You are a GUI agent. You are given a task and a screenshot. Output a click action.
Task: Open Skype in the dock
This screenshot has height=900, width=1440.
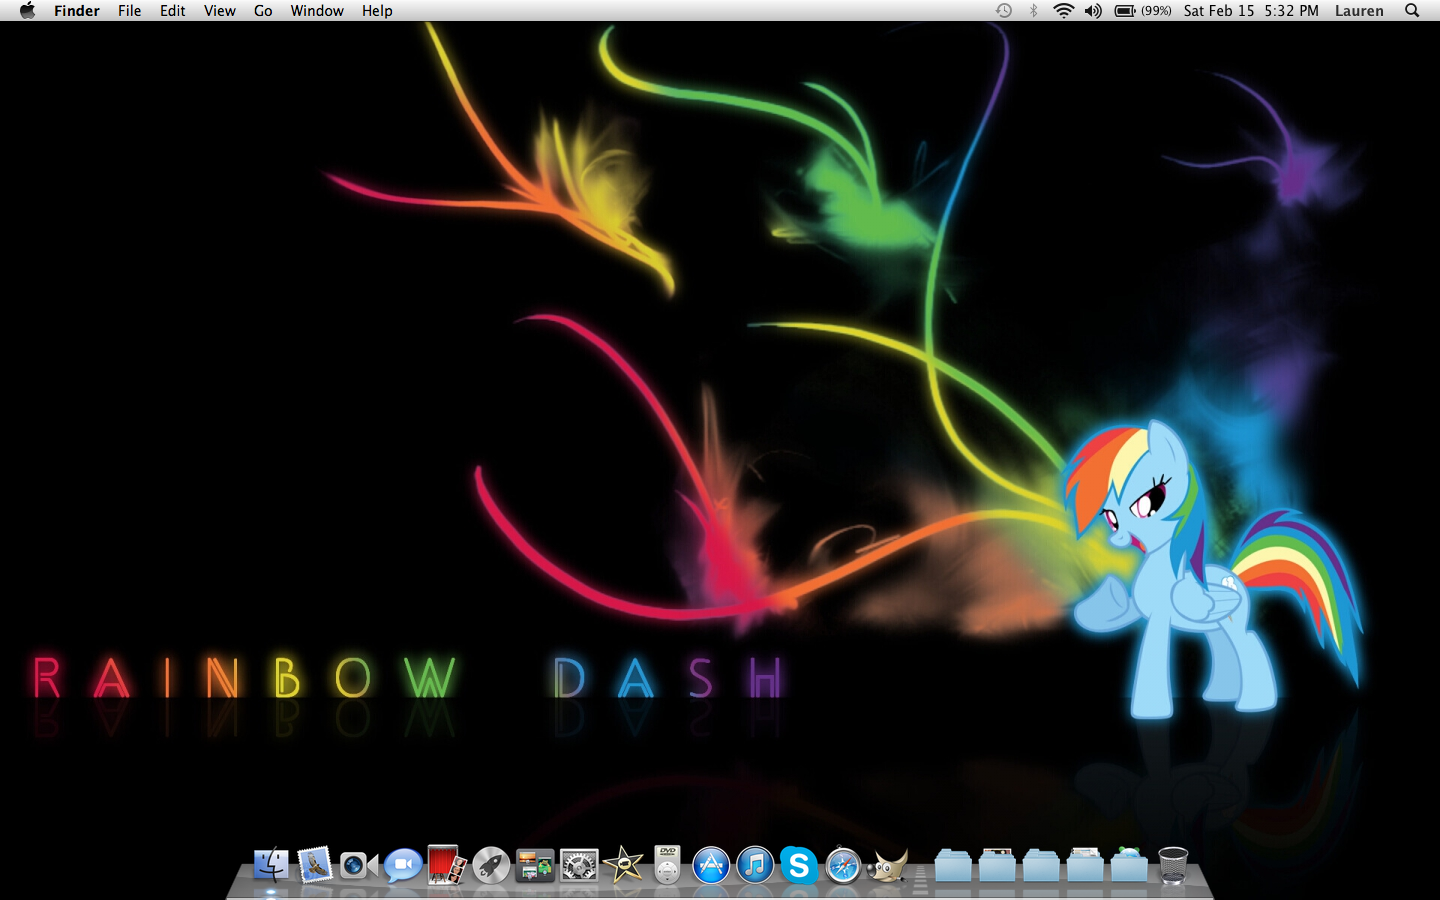[799, 865]
